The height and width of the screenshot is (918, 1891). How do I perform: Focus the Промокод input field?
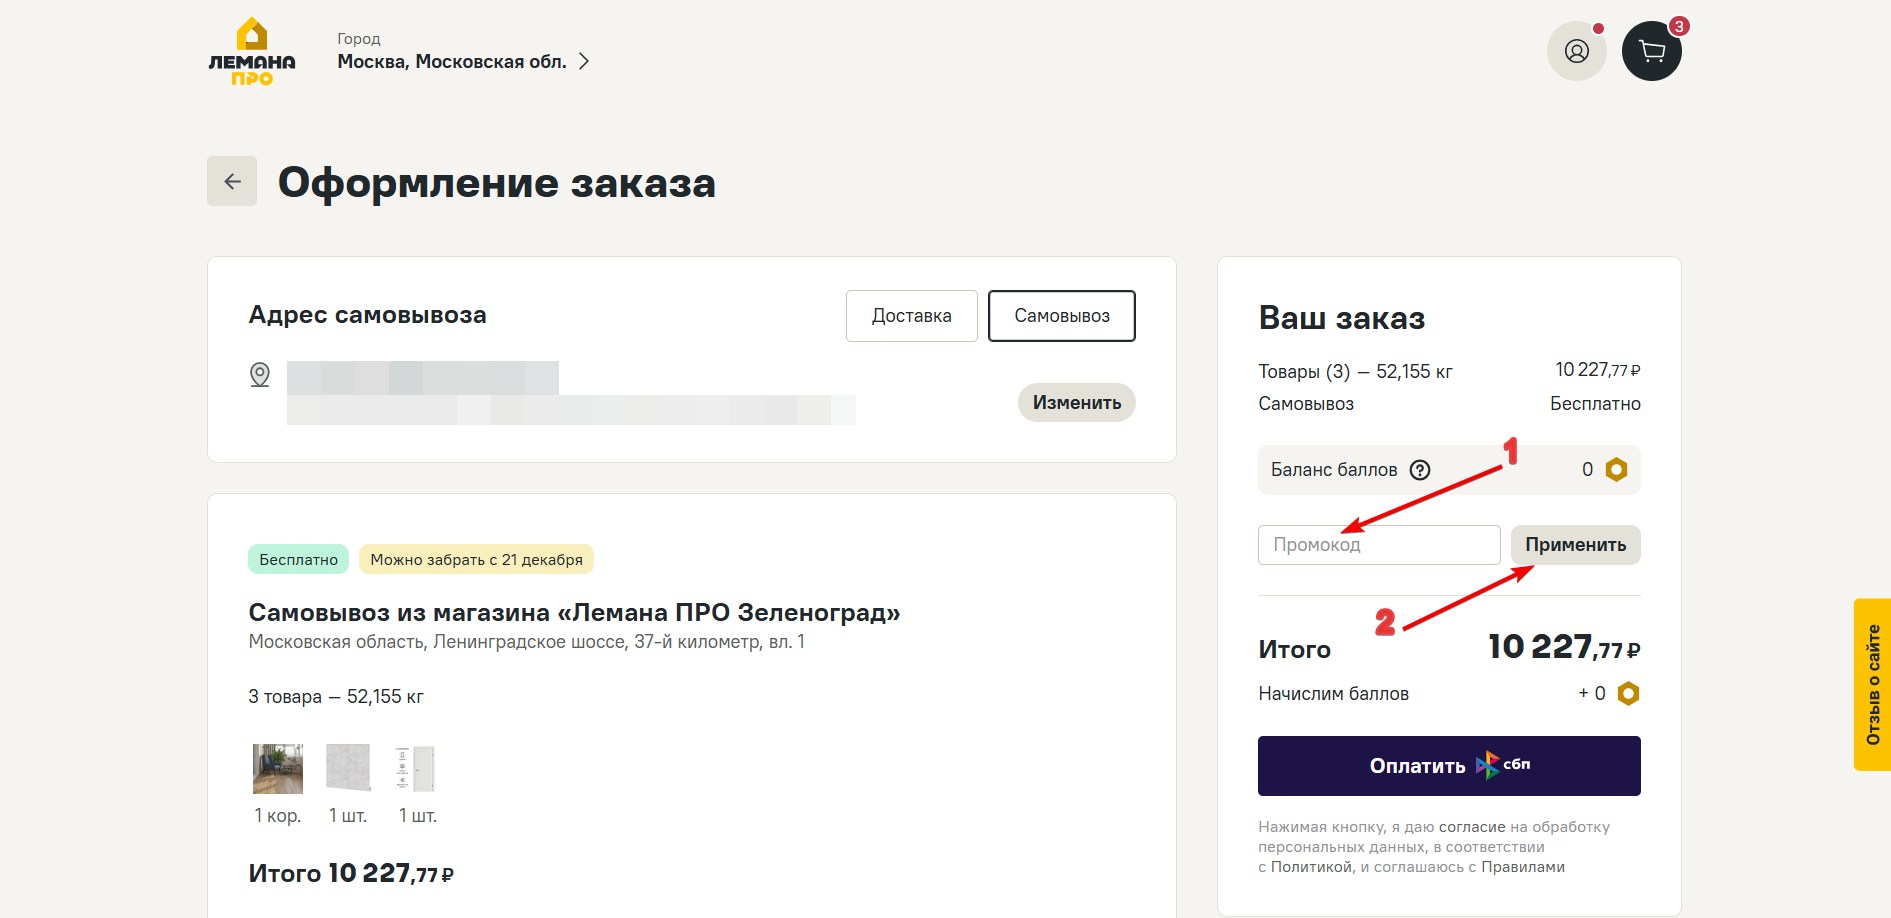point(1378,545)
